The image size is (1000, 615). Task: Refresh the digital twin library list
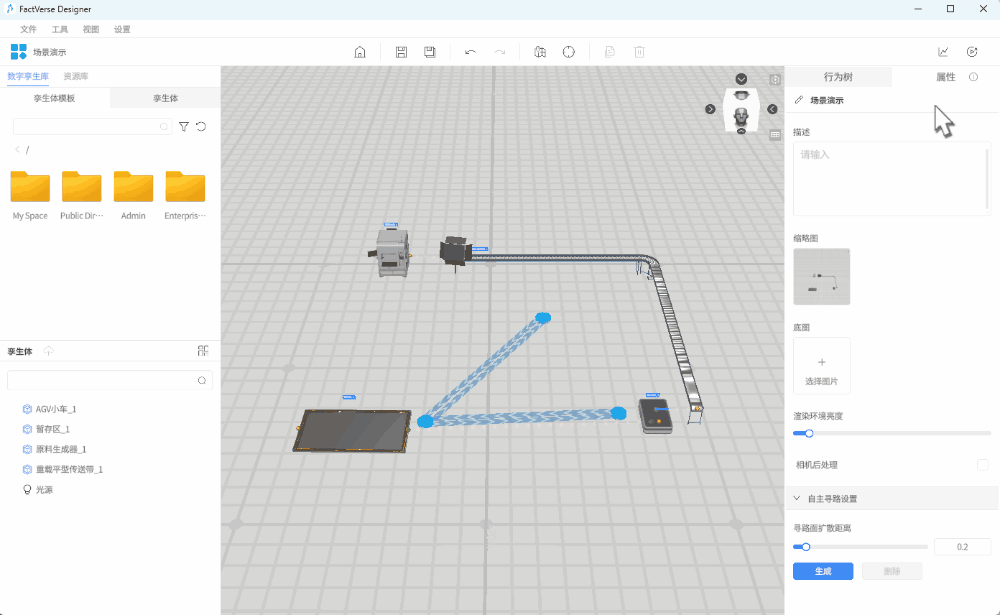(201, 127)
